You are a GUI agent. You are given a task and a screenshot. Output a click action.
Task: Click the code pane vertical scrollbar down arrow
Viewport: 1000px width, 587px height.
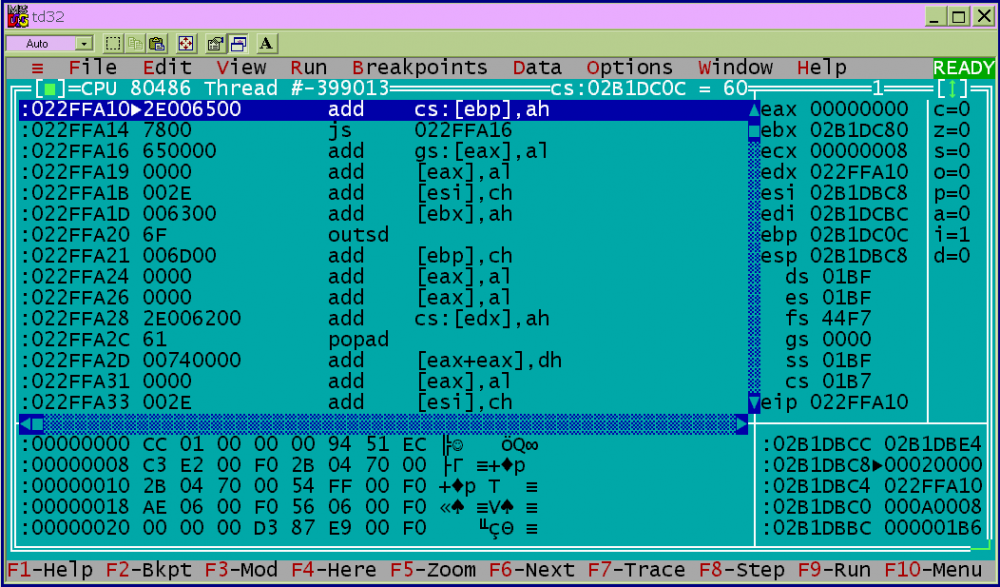[x=754, y=403]
